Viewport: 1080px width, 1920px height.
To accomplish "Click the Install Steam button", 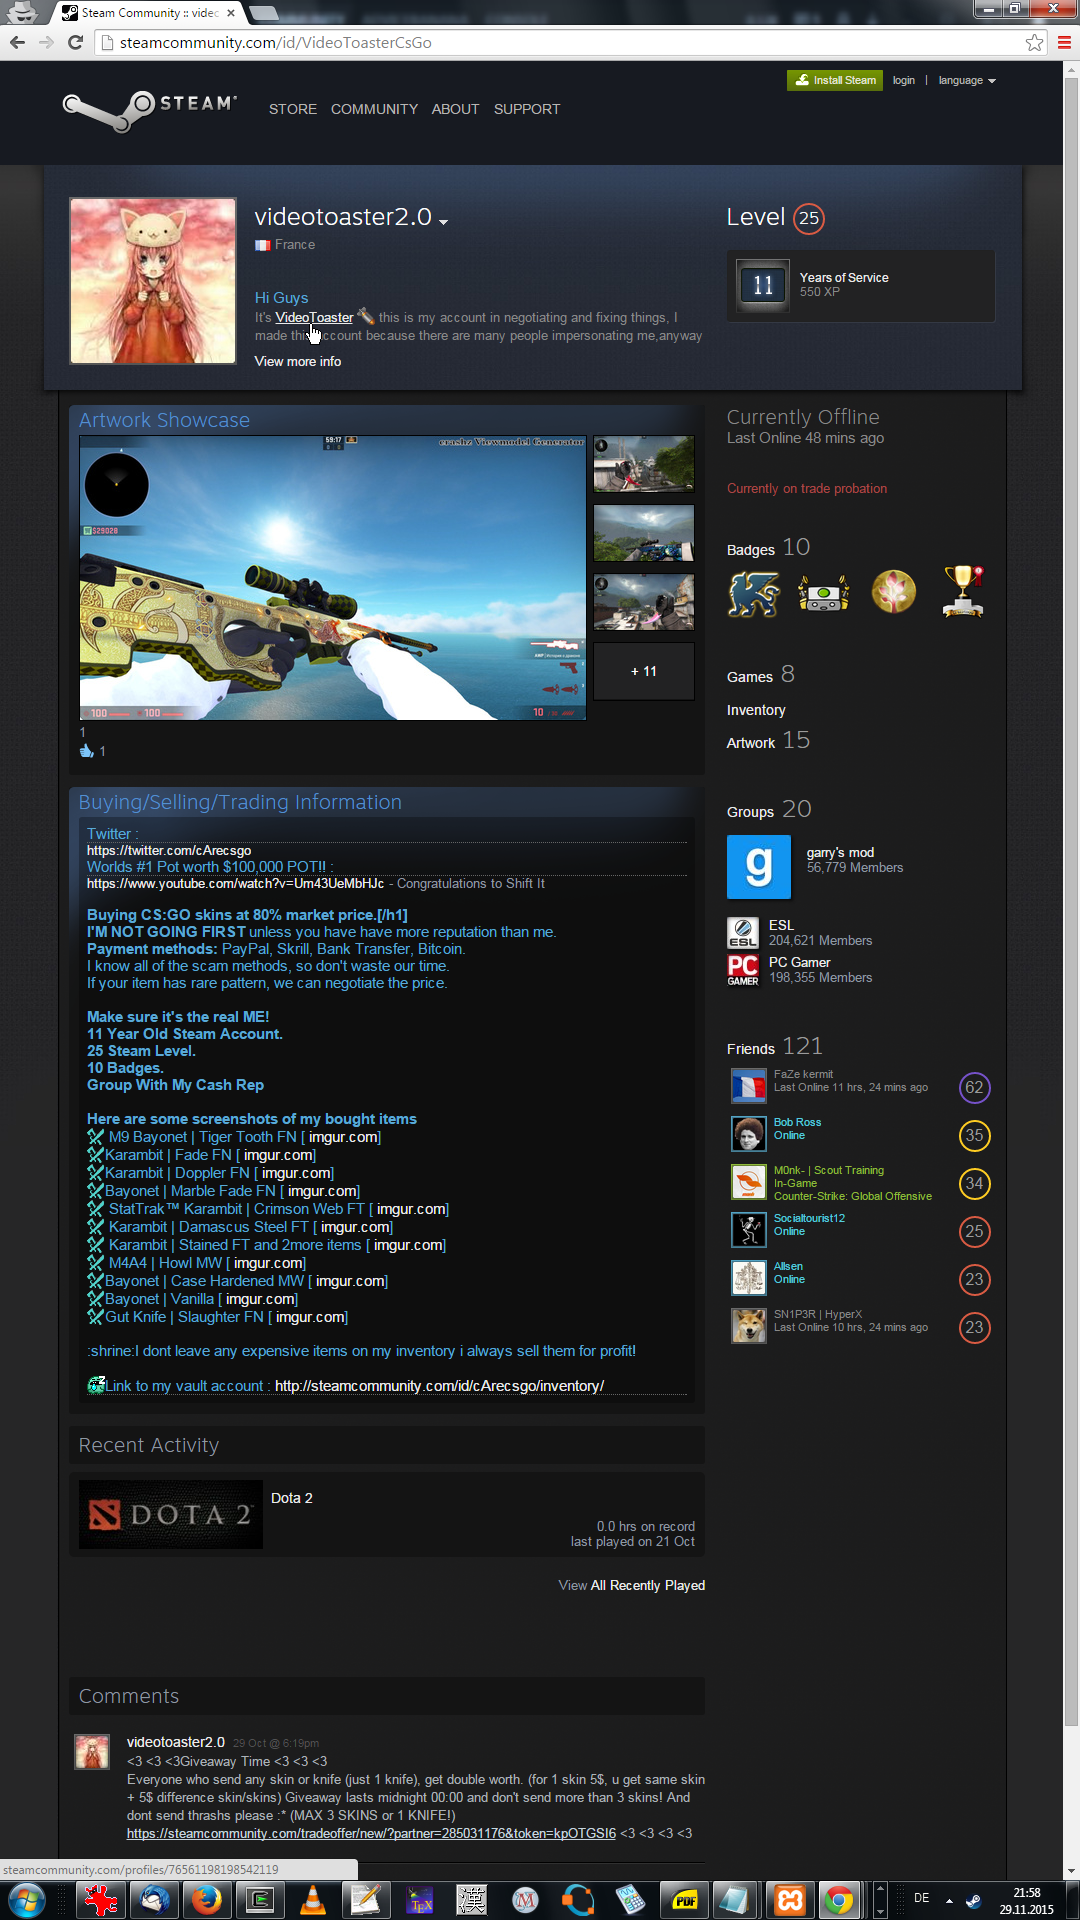I will click(835, 80).
